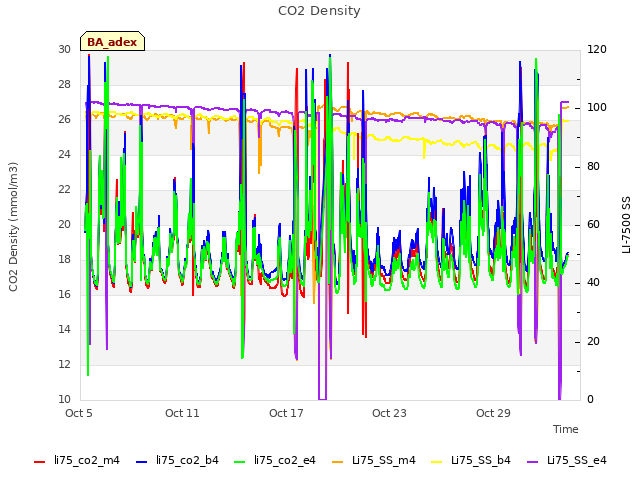Click the Oct 11 x-axis label

182,413
